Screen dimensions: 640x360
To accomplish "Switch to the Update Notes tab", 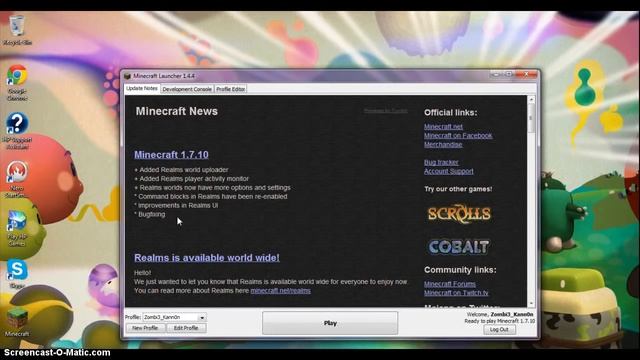I will (x=142, y=88).
